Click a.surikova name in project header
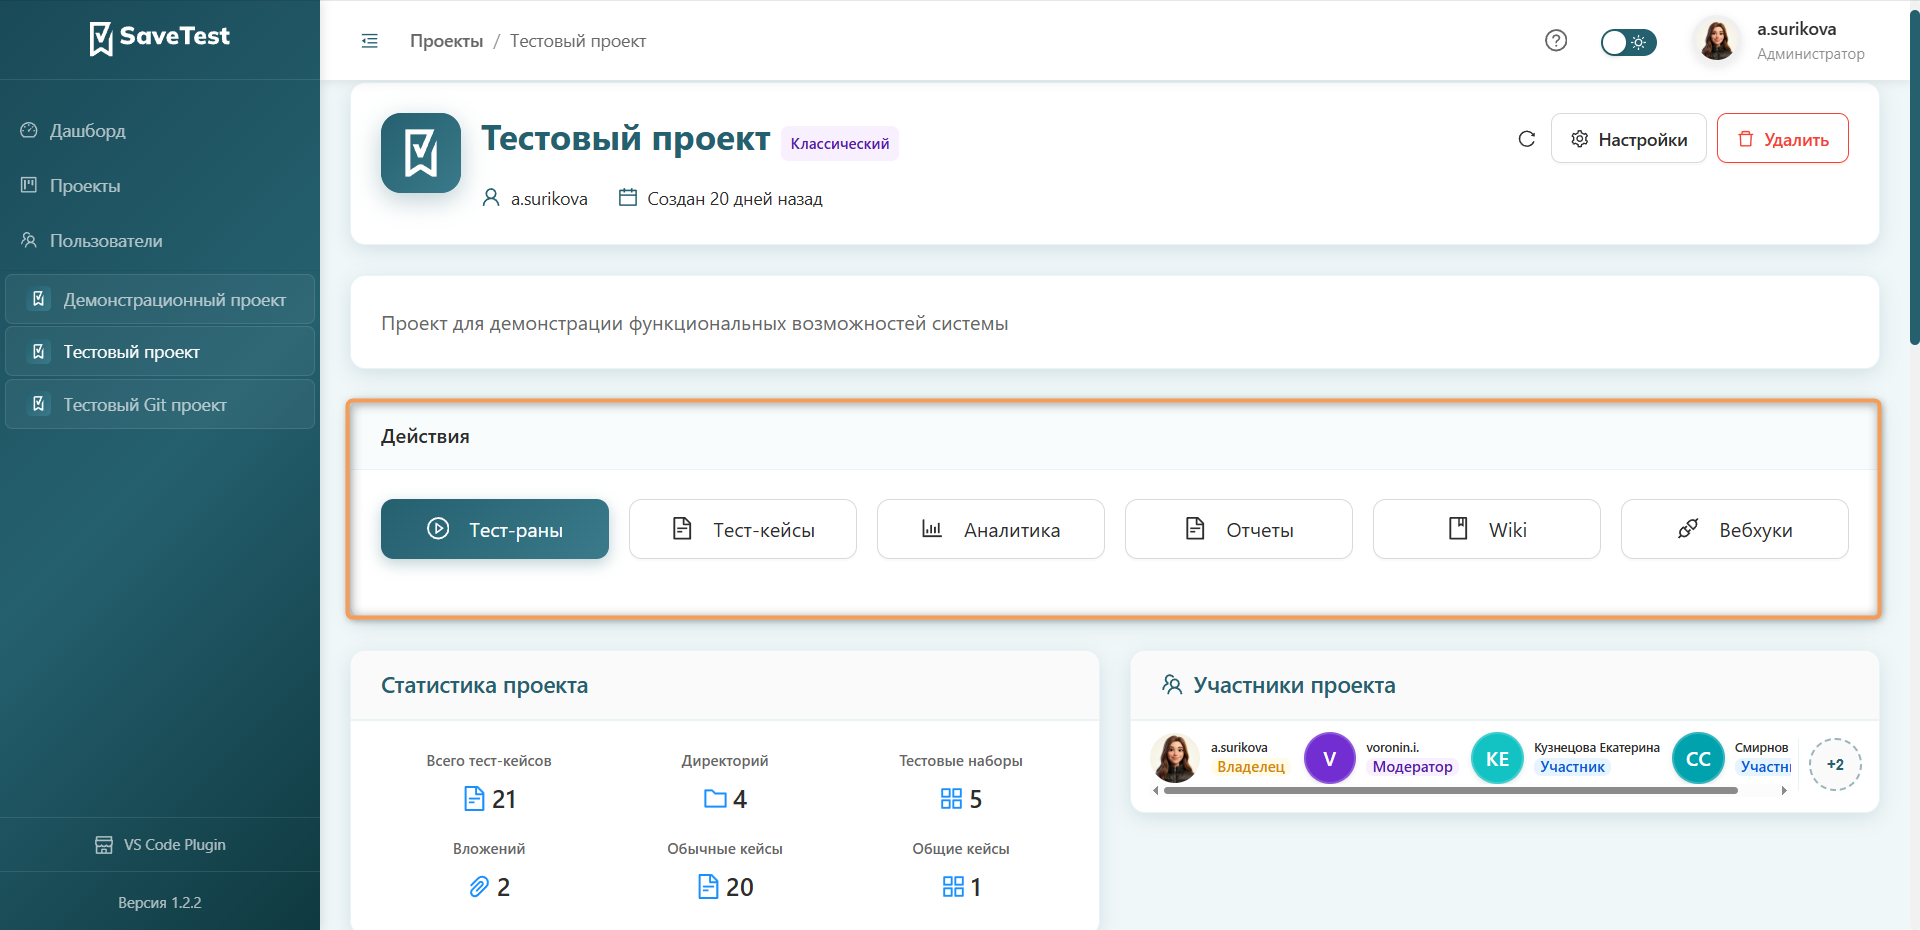The height and width of the screenshot is (930, 1920). click(x=549, y=199)
